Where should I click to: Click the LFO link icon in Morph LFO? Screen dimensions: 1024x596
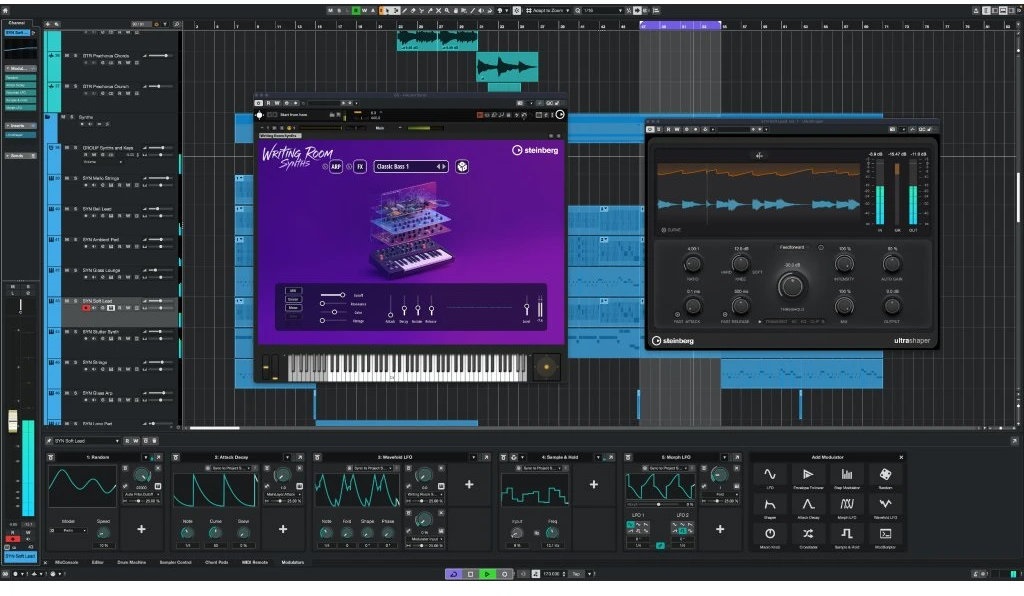tap(660, 545)
